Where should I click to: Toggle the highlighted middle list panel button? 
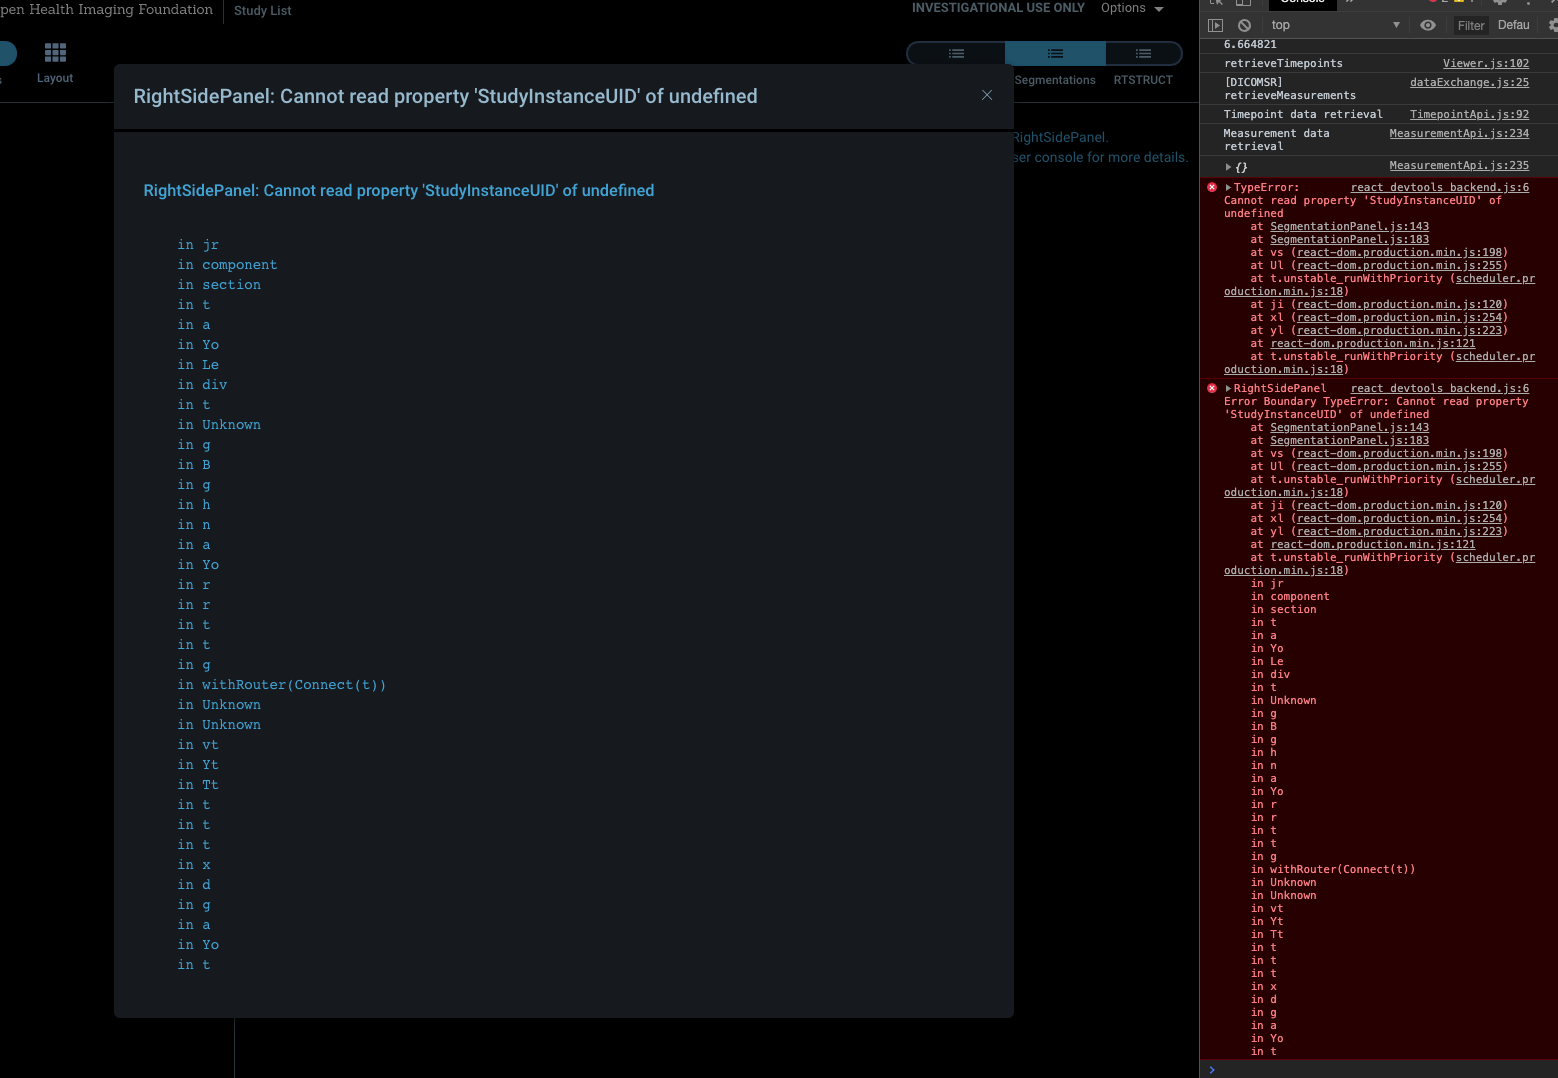click(x=1055, y=53)
